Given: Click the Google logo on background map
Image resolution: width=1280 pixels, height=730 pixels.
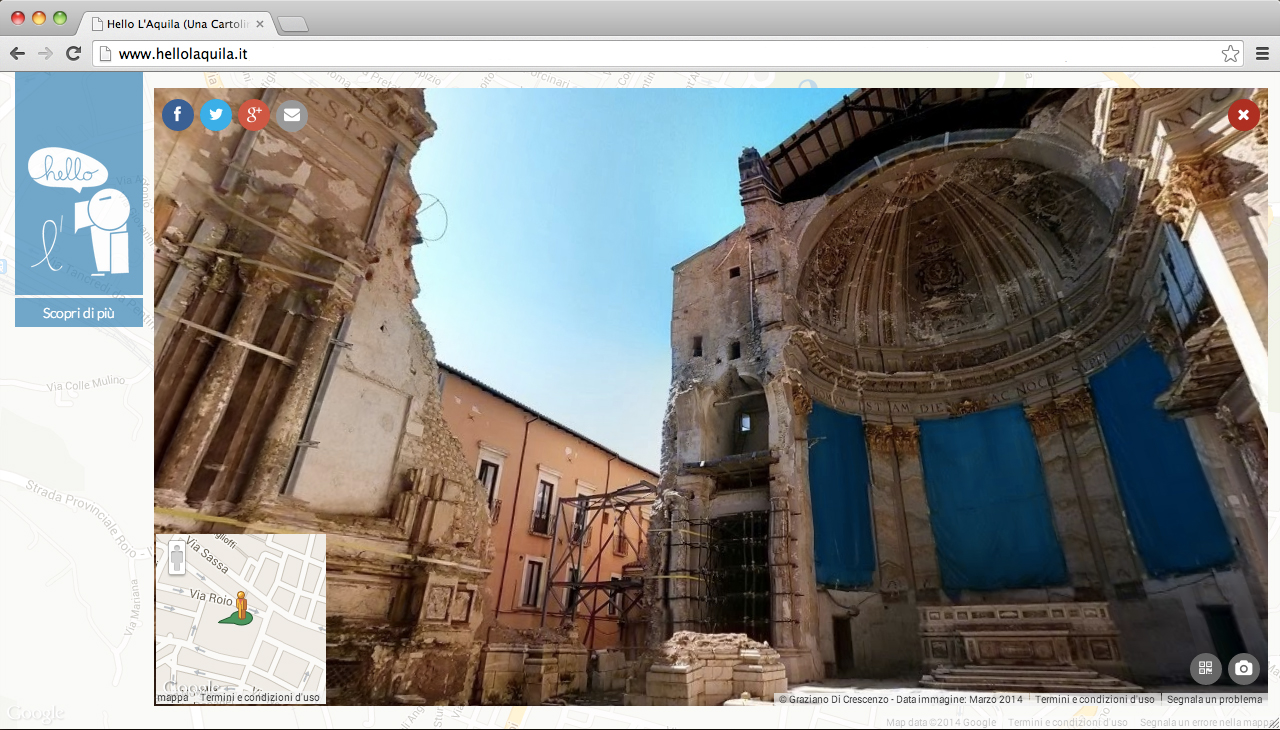Looking at the screenshot, I should (x=36, y=713).
